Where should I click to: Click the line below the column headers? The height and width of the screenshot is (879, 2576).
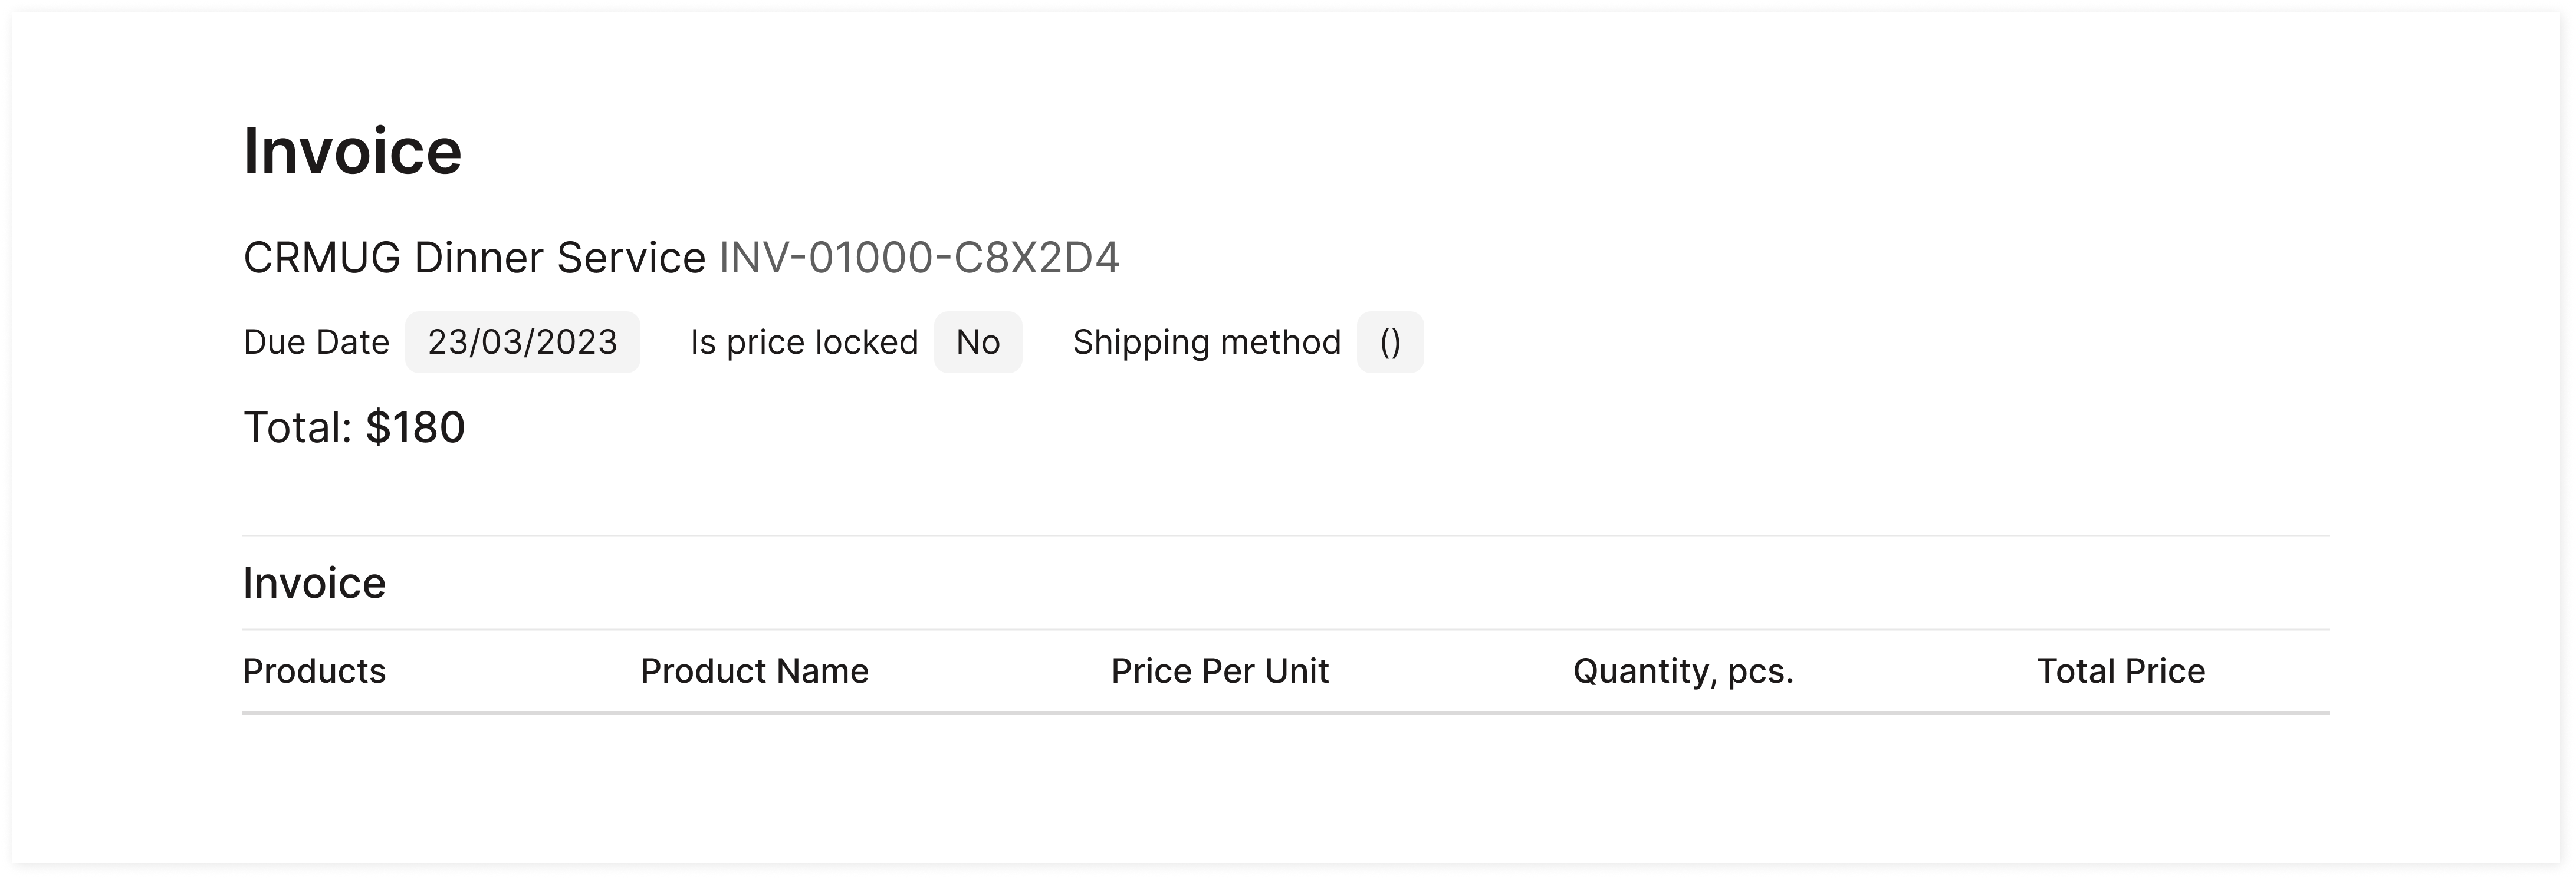[1286, 713]
